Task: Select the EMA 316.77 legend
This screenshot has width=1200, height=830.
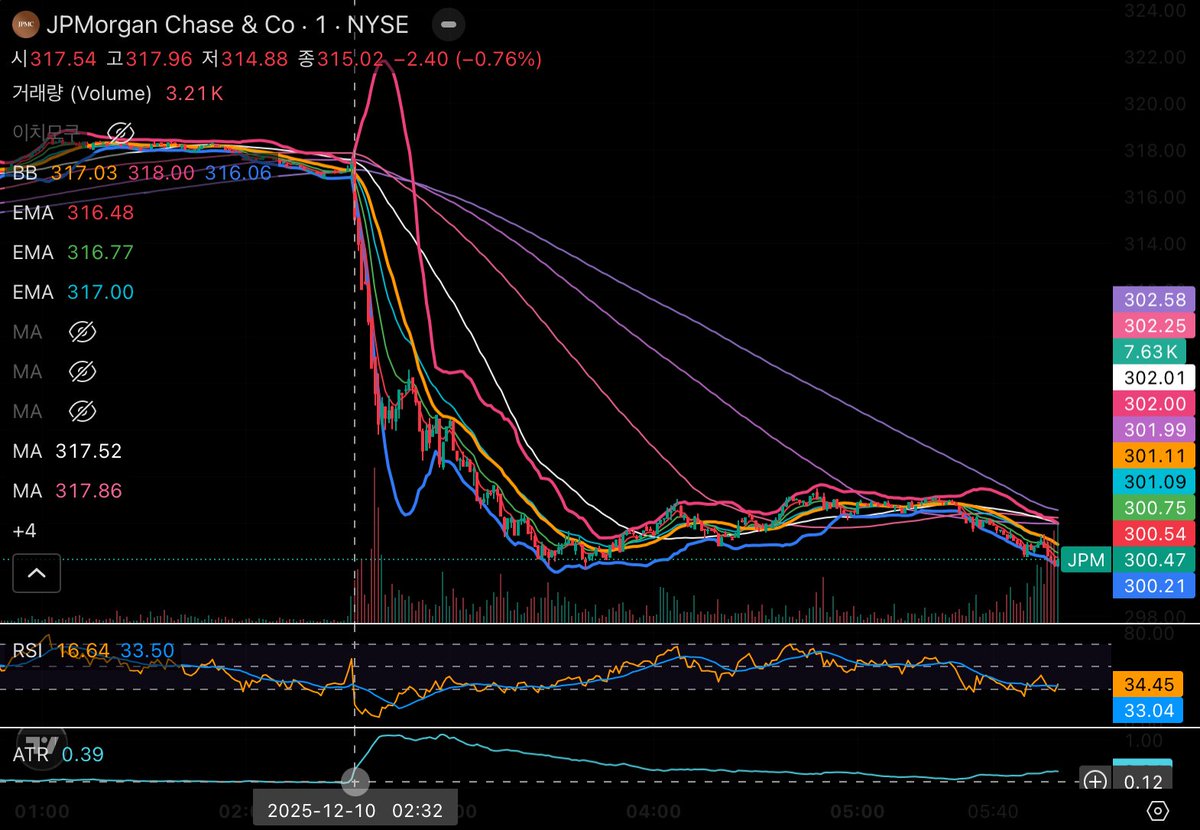Action: (x=72, y=253)
